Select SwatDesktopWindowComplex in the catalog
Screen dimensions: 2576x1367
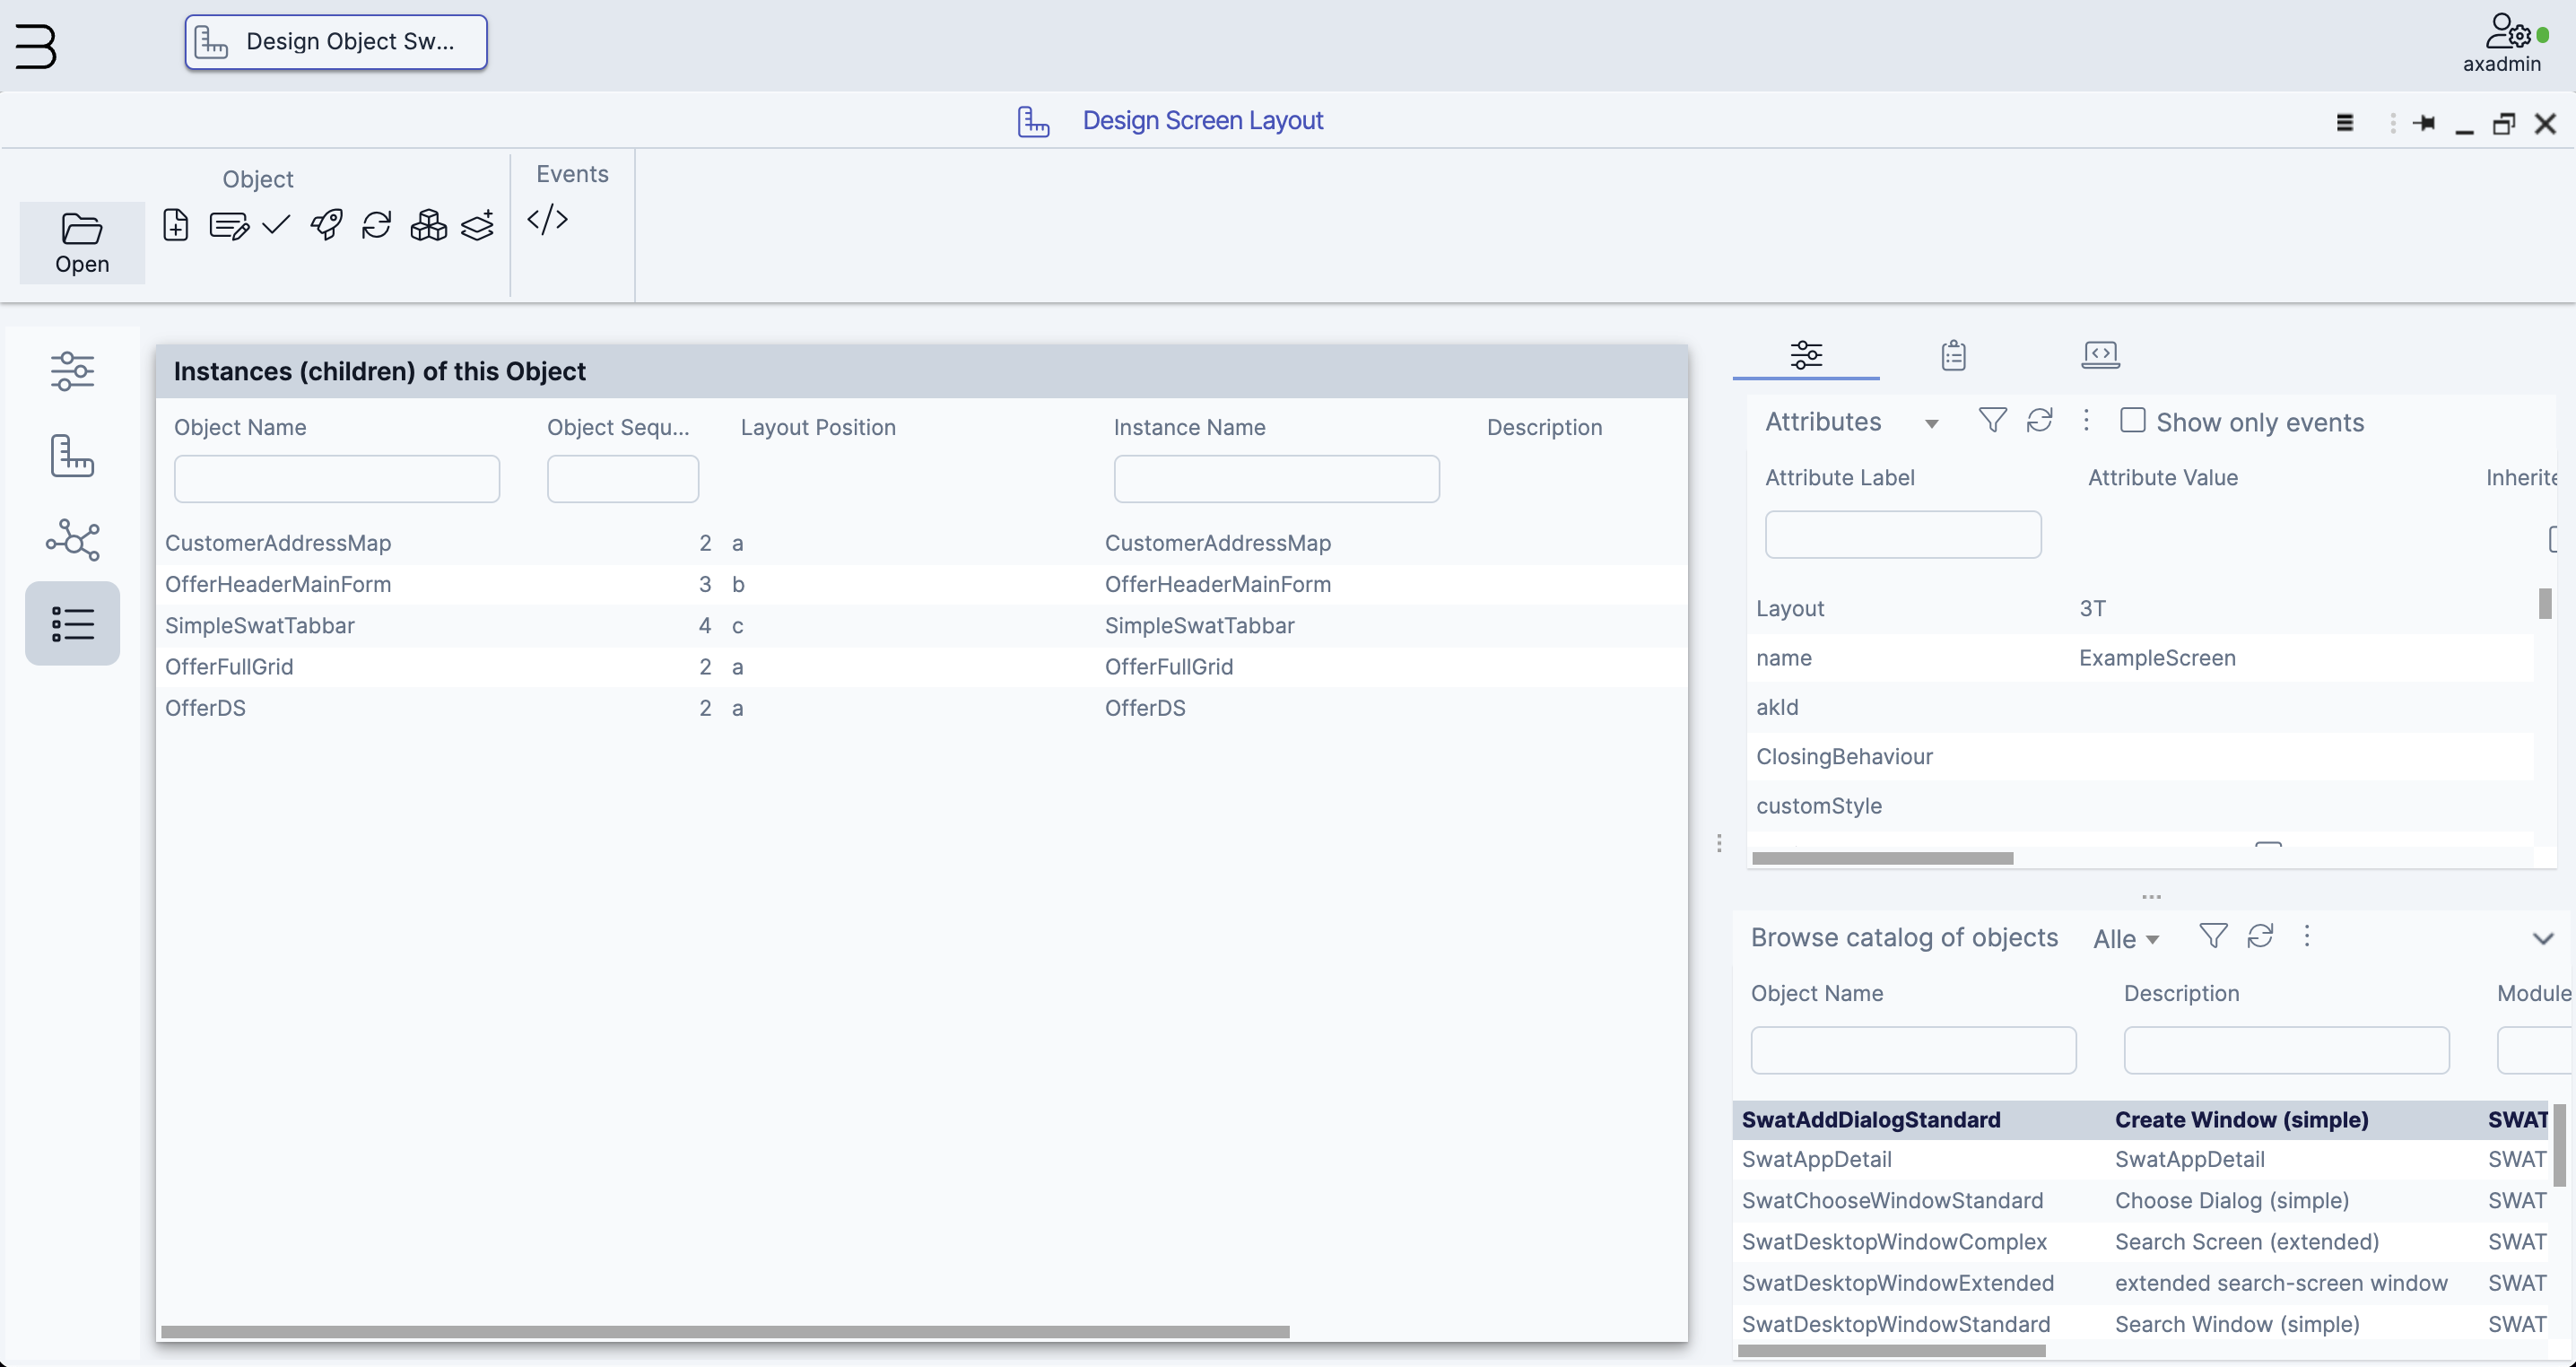tap(2140, 1241)
